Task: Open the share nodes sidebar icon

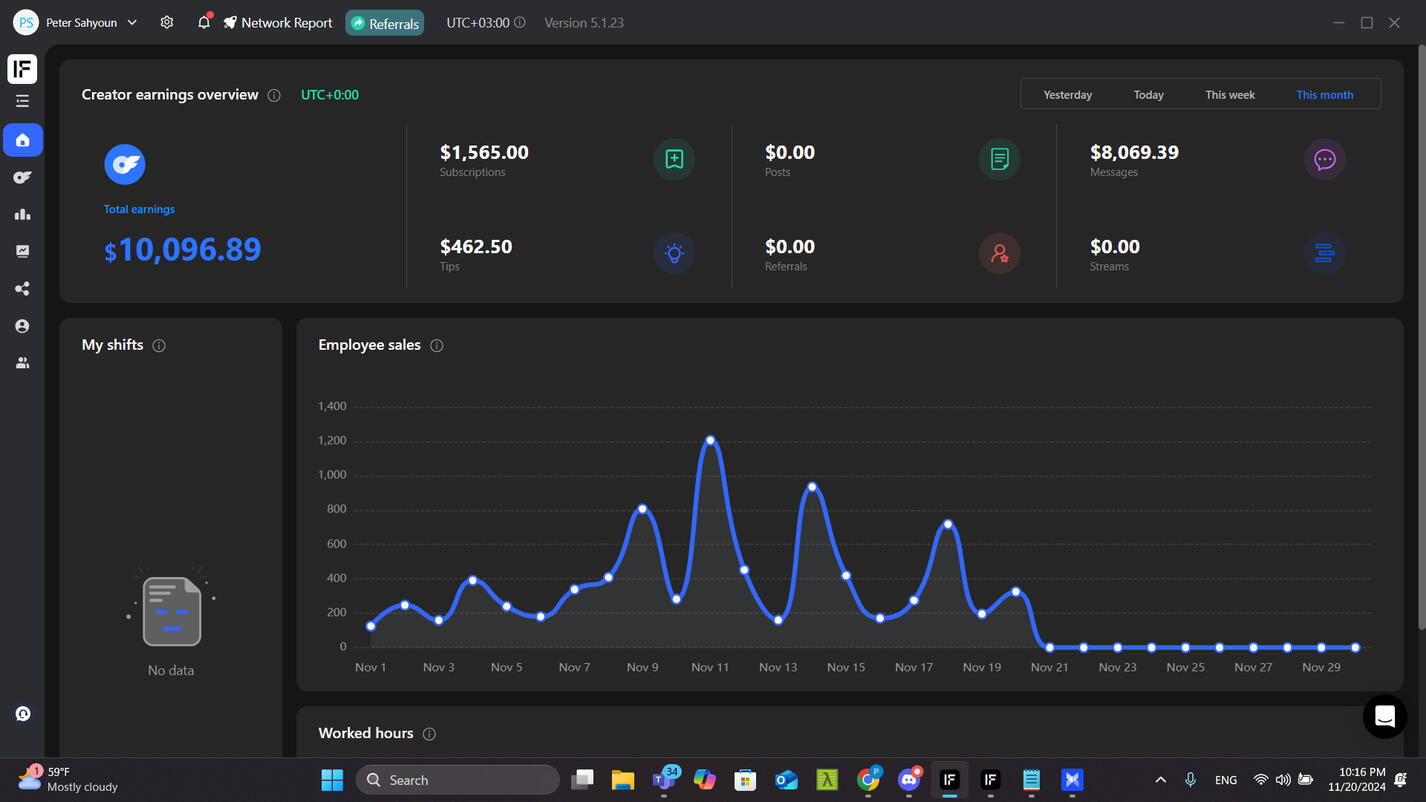Action: (x=23, y=289)
